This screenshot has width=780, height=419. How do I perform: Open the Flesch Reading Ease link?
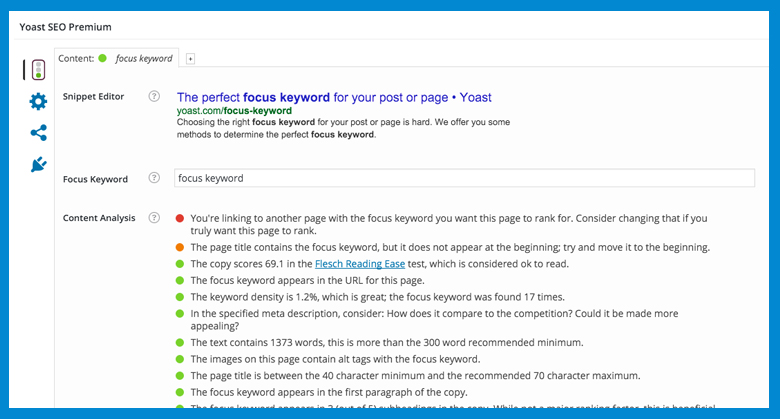tap(360, 264)
